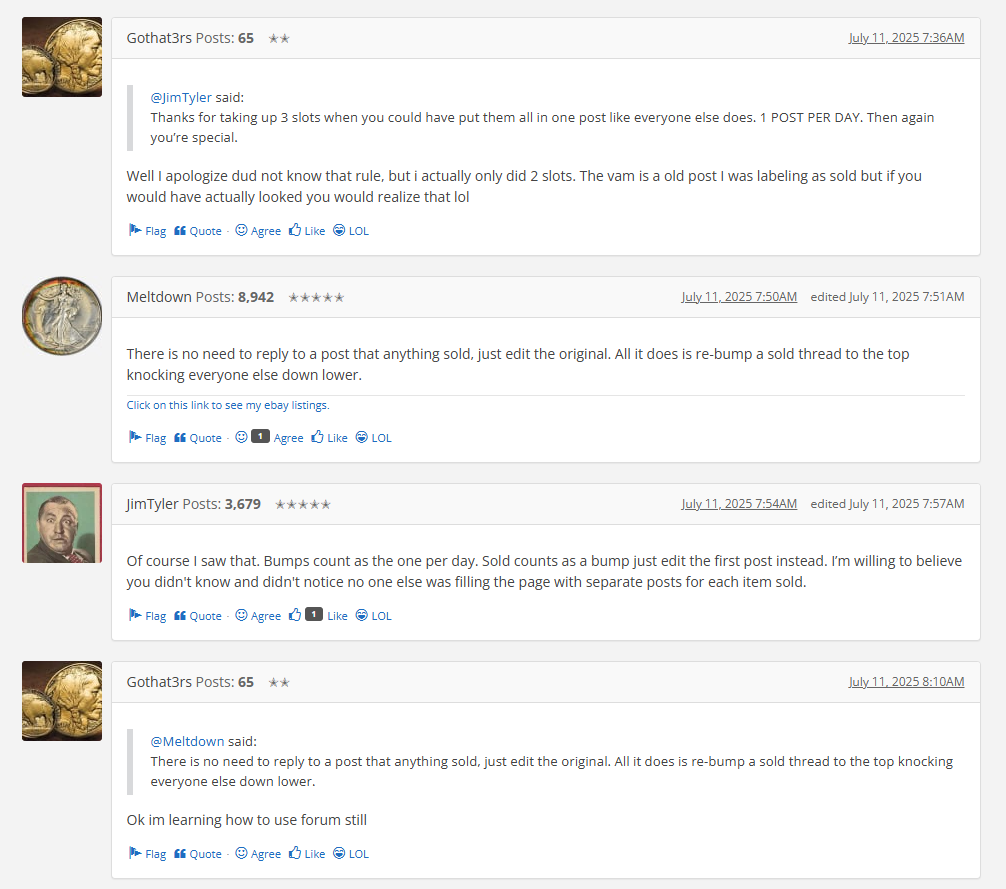Open the @Meltdown mention in quoted text

point(187,741)
